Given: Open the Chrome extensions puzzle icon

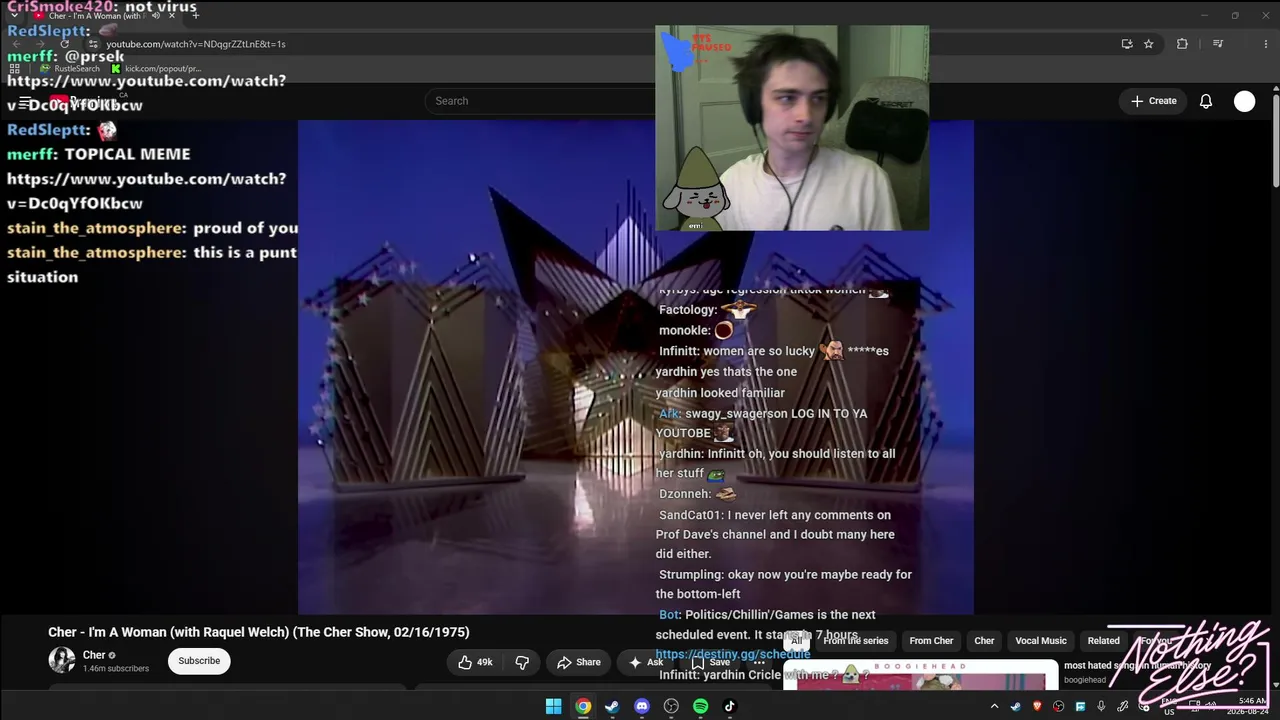Looking at the screenshot, I should point(1182,44).
